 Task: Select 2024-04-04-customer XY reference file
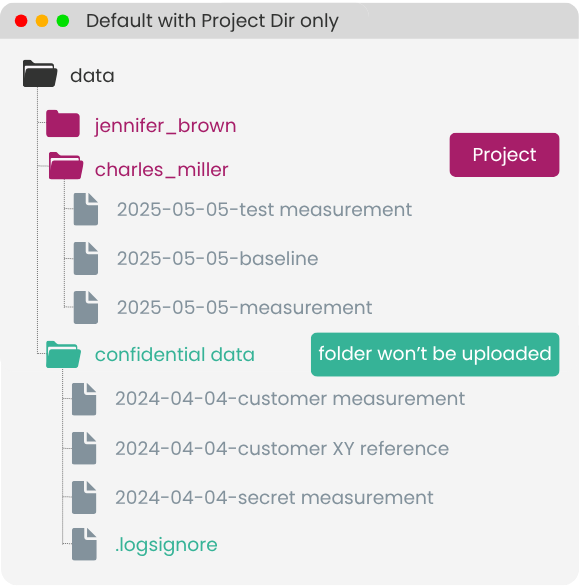coord(282,448)
